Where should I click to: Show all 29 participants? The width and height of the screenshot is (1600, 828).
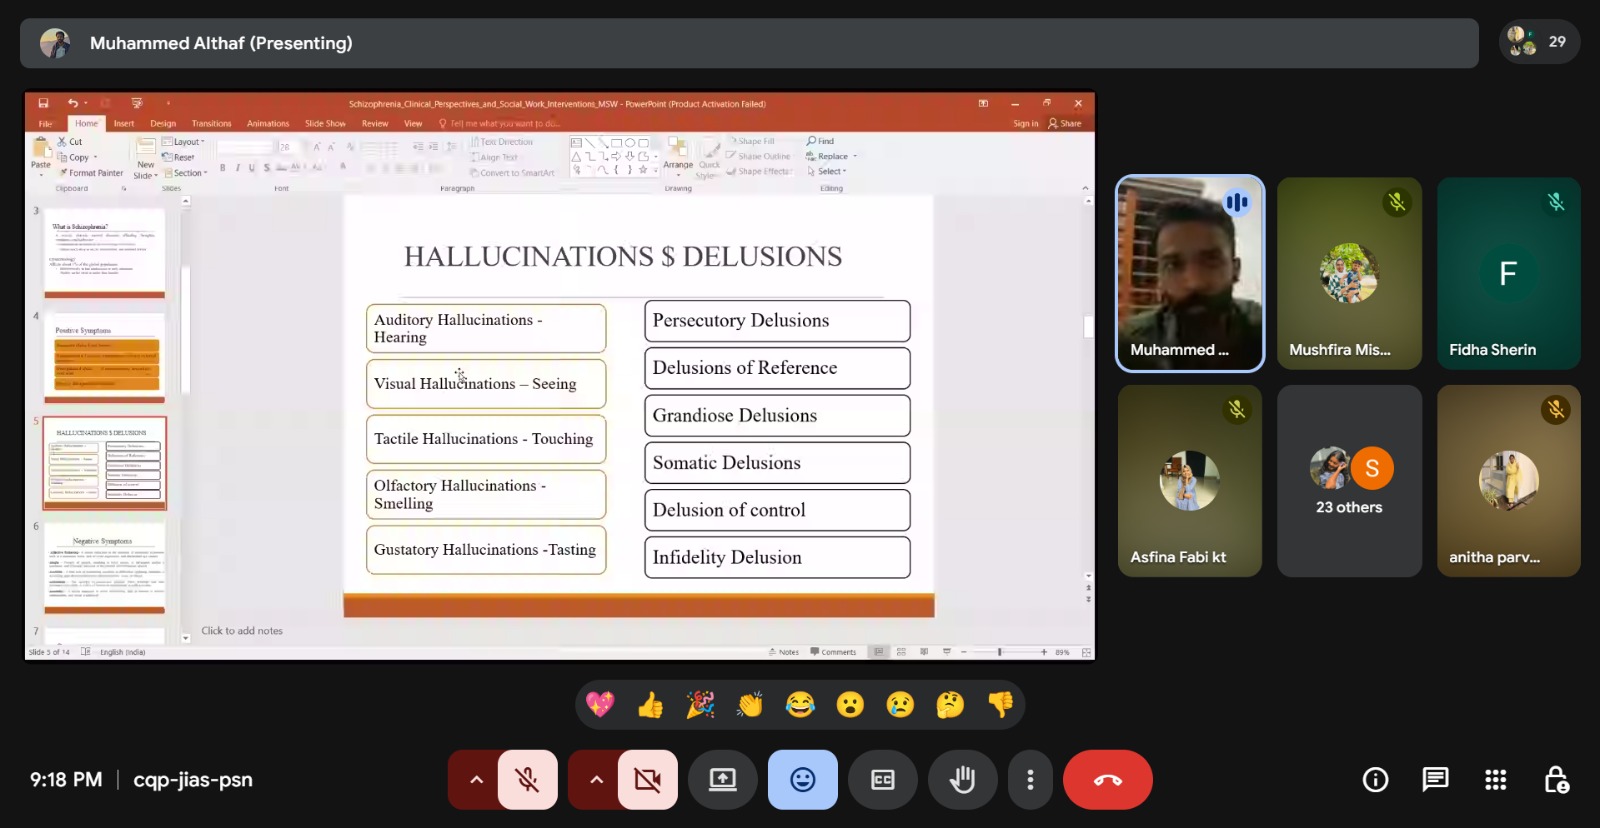[1539, 42]
